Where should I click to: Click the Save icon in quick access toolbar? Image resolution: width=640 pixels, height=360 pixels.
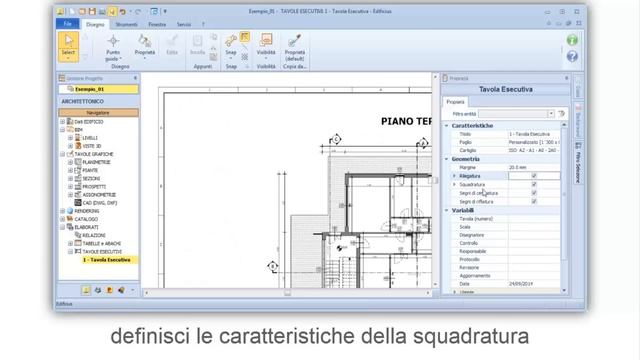[92, 11]
